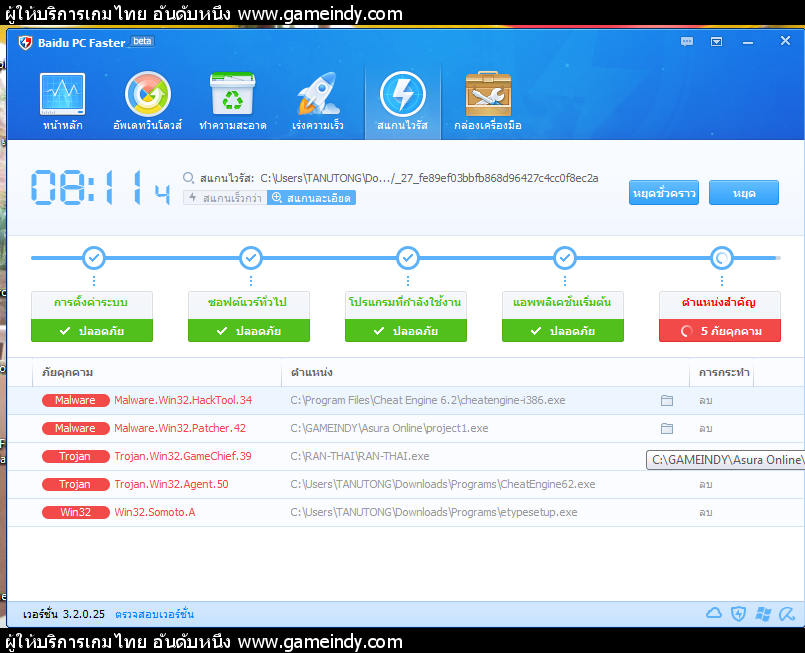The width and height of the screenshot is (805, 653).
Task: Click the หยุดชั่วคราว pause button
Action: click(664, 193)
